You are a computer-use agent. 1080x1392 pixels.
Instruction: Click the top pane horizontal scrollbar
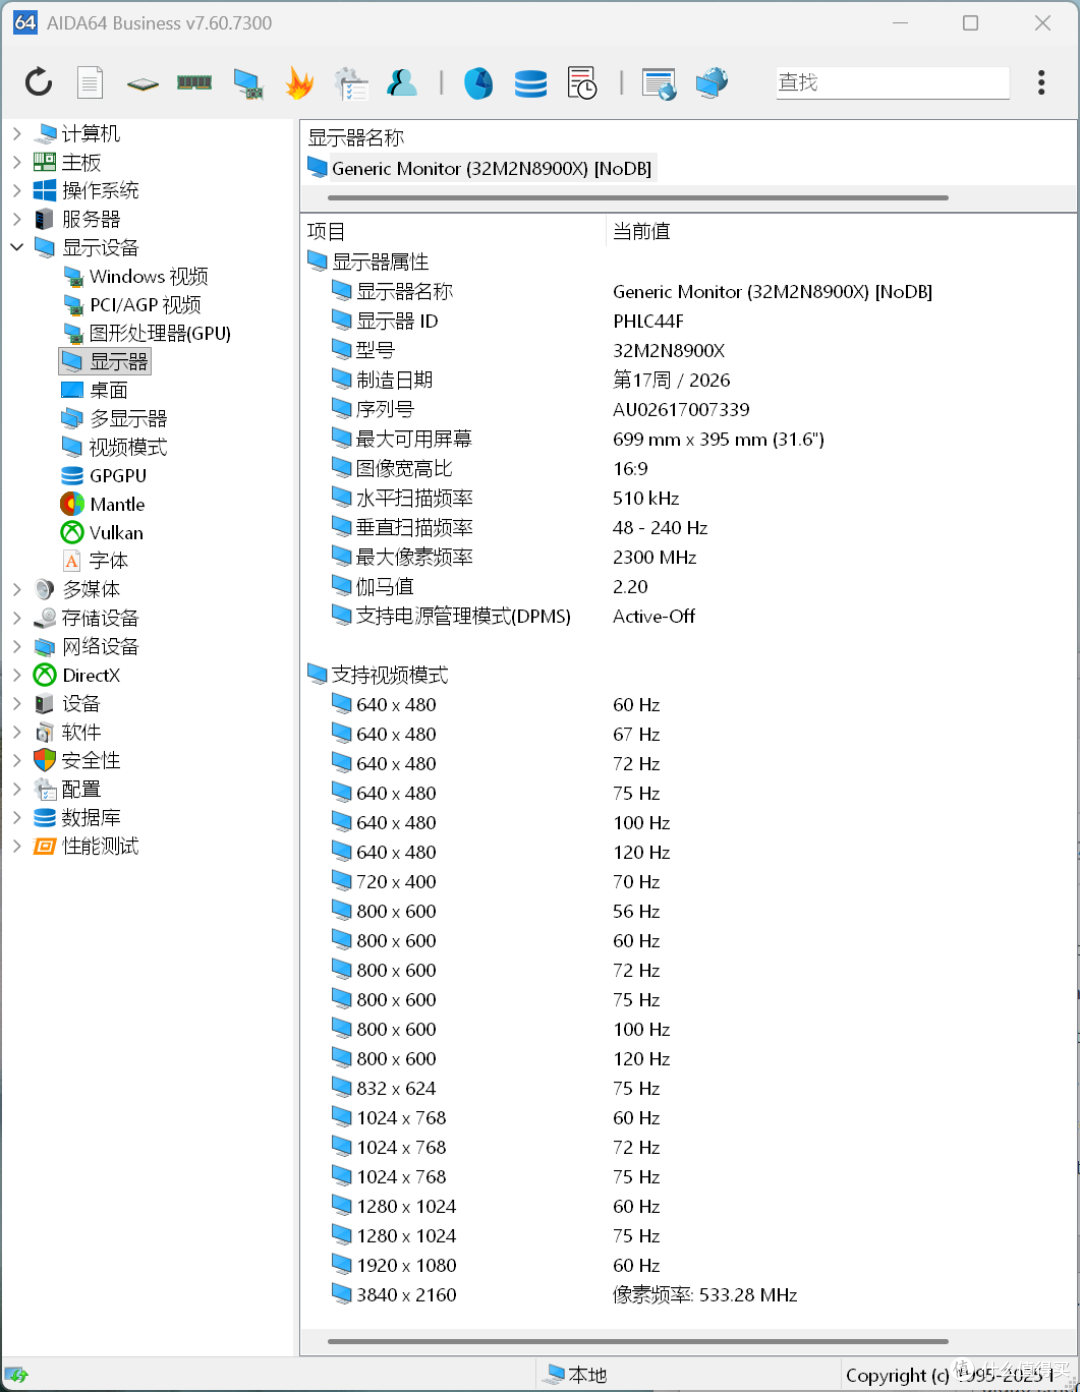[x=637, y=198]
